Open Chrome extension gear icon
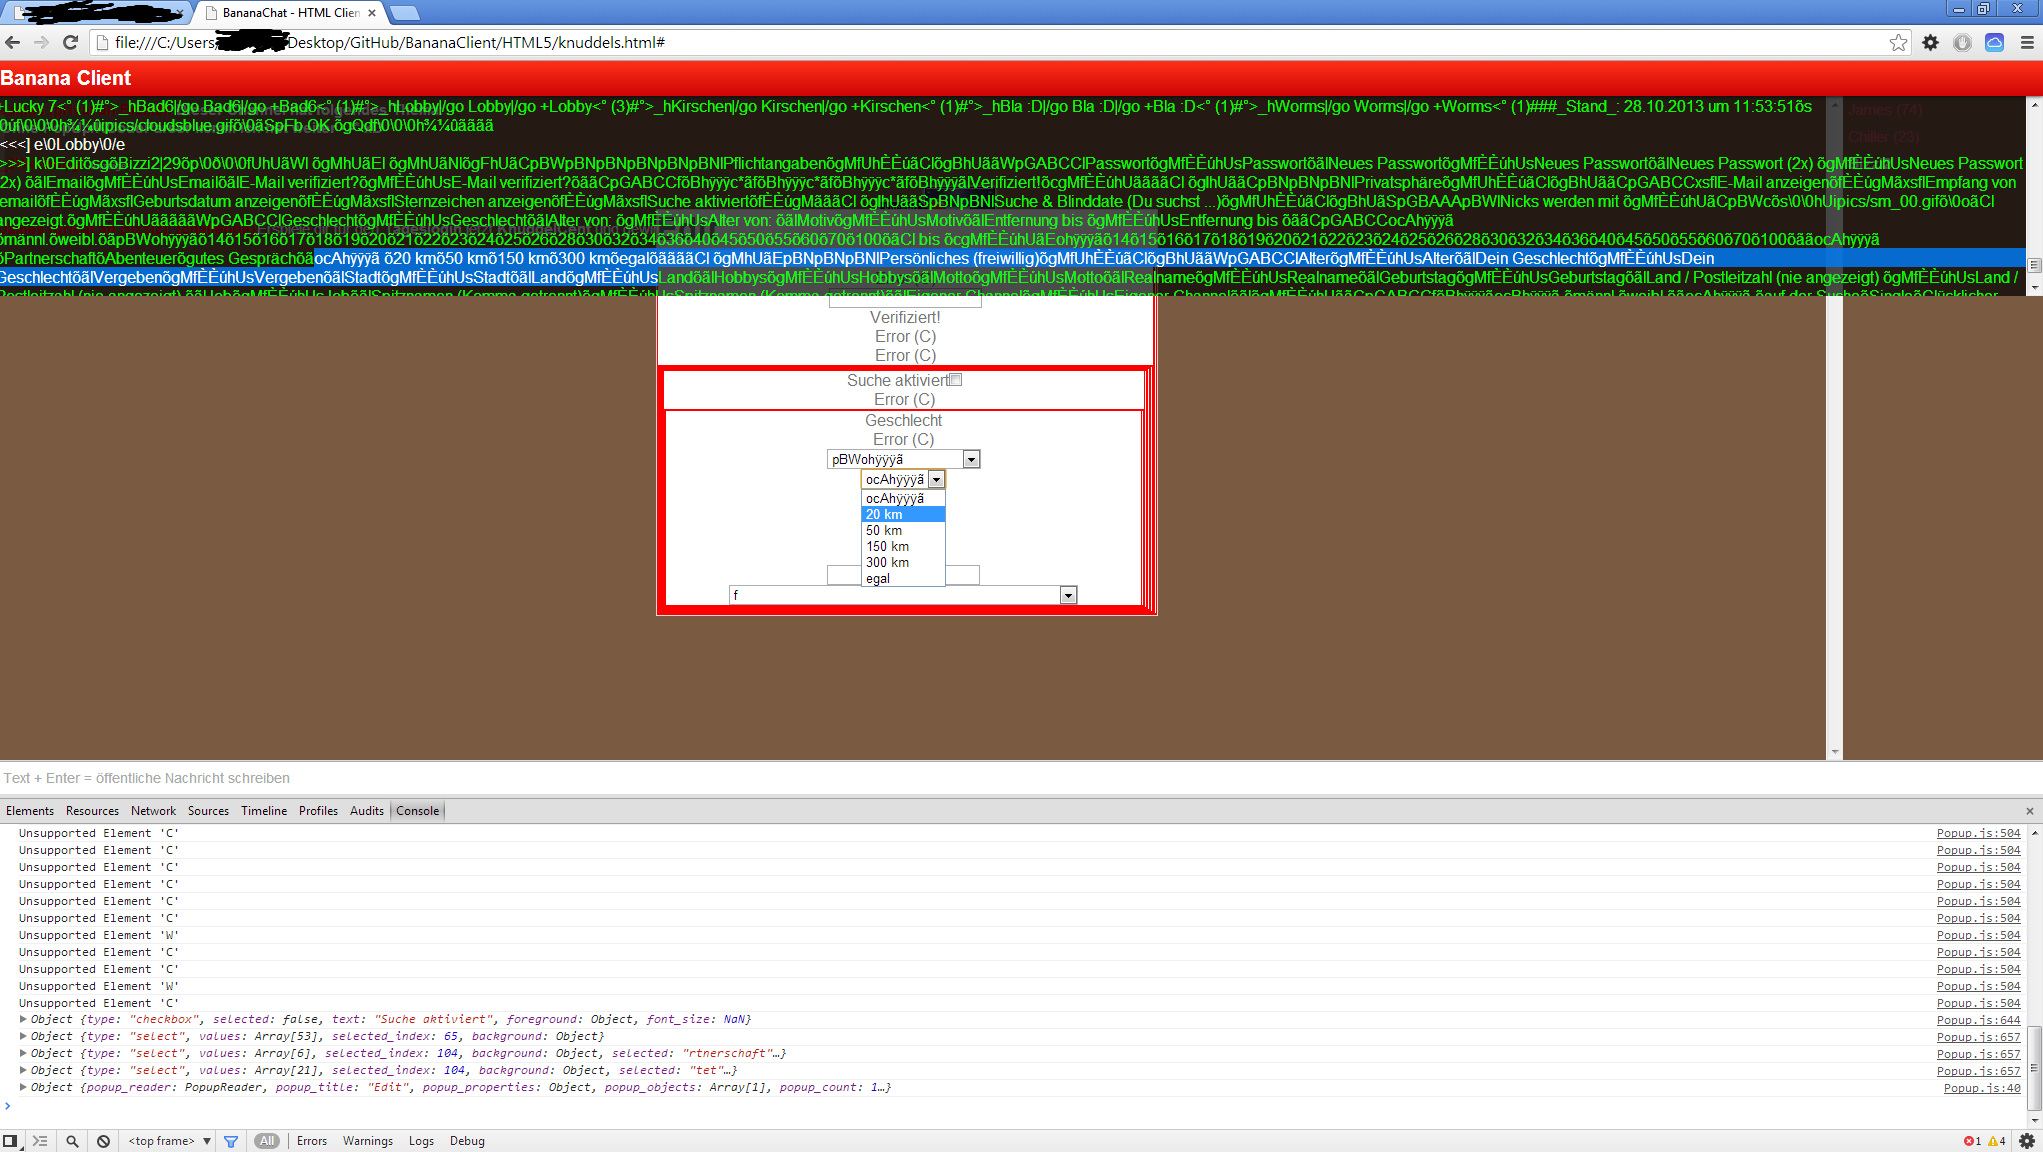 point(1930,42)
